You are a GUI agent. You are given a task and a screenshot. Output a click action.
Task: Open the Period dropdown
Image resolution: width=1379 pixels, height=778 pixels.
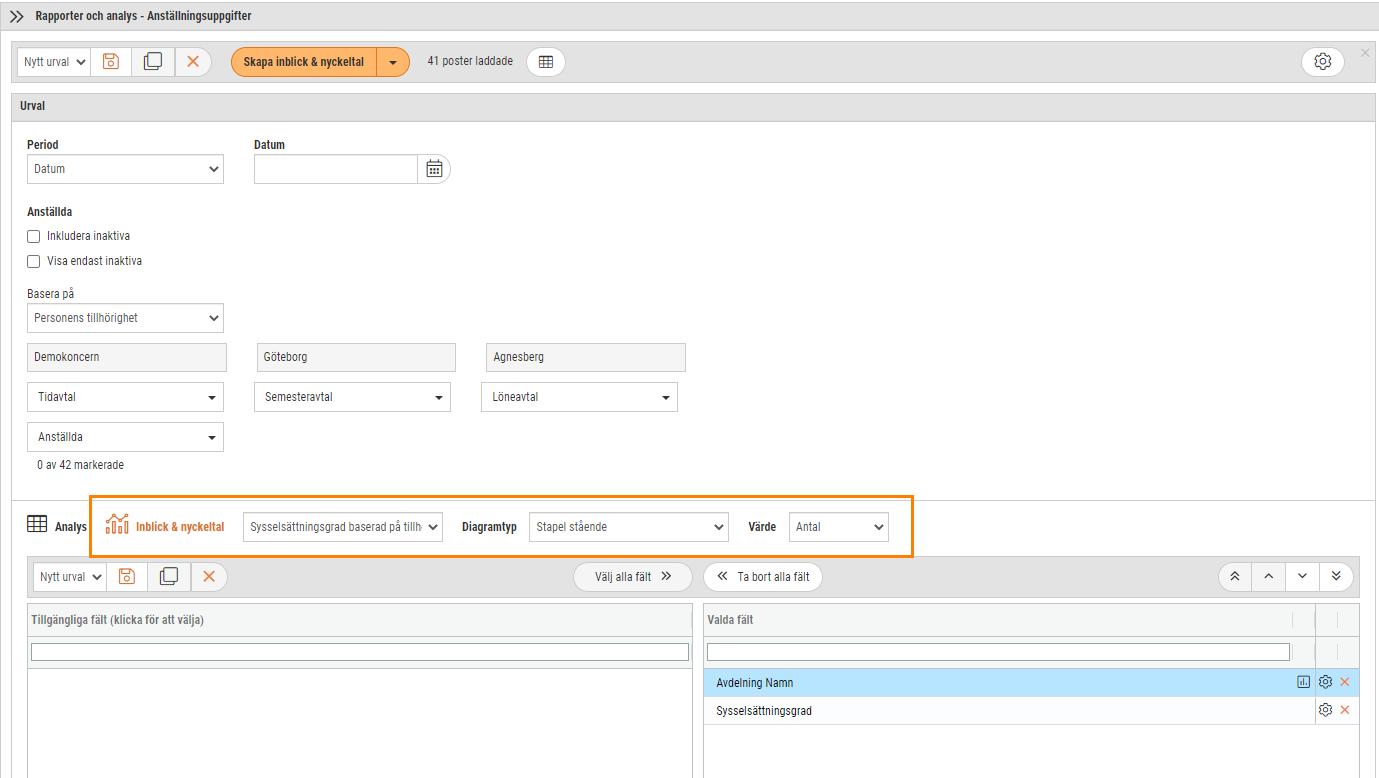click(125, 169)
